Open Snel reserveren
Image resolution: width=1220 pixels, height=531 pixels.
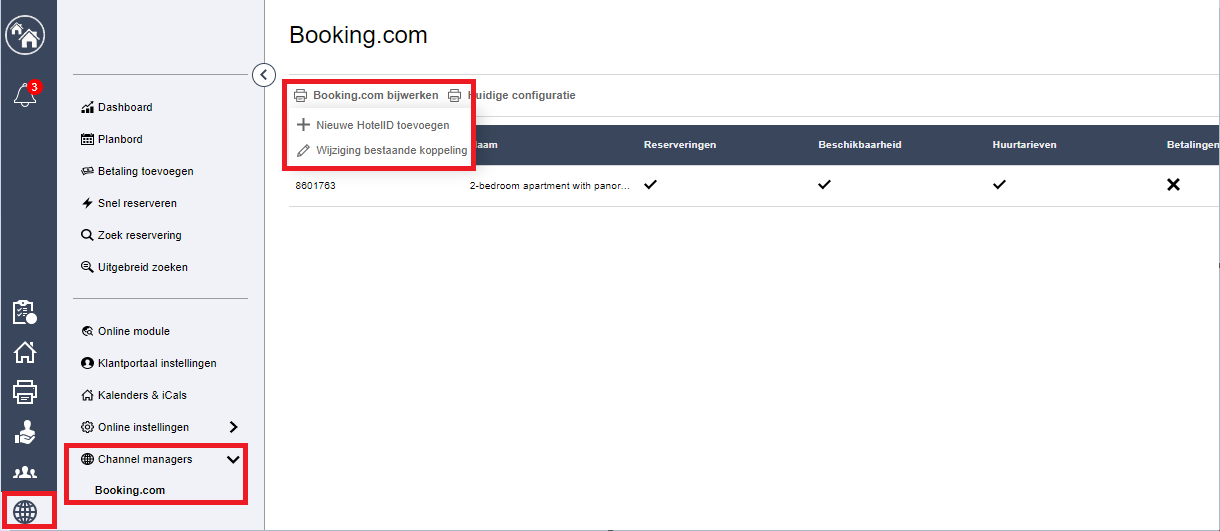(129, 203)
